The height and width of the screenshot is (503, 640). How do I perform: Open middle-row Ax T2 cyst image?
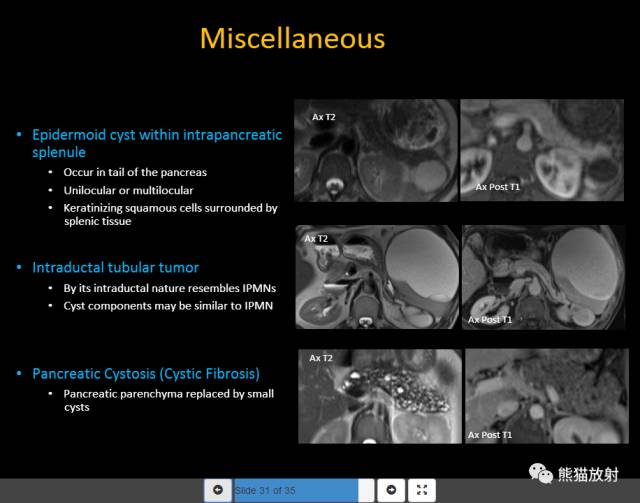coord(377,277)
